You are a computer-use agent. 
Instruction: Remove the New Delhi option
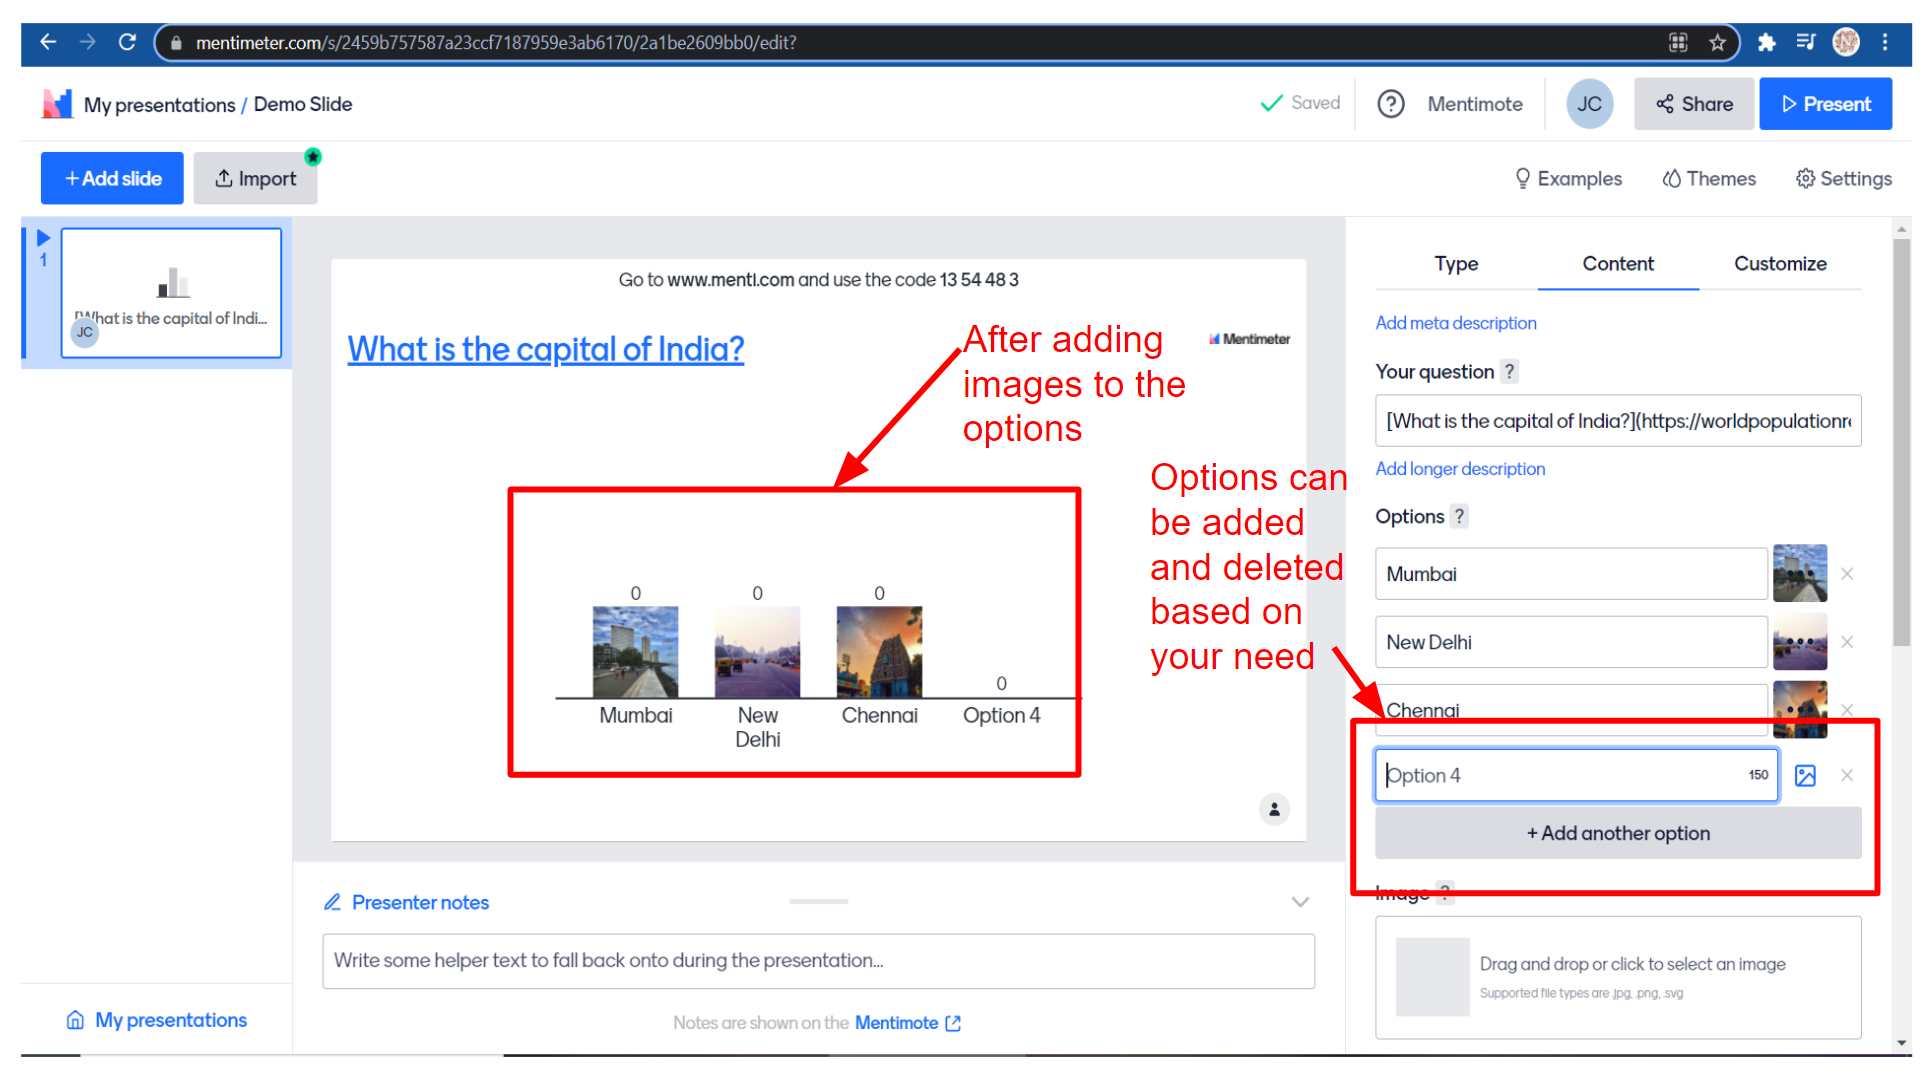1847,642
